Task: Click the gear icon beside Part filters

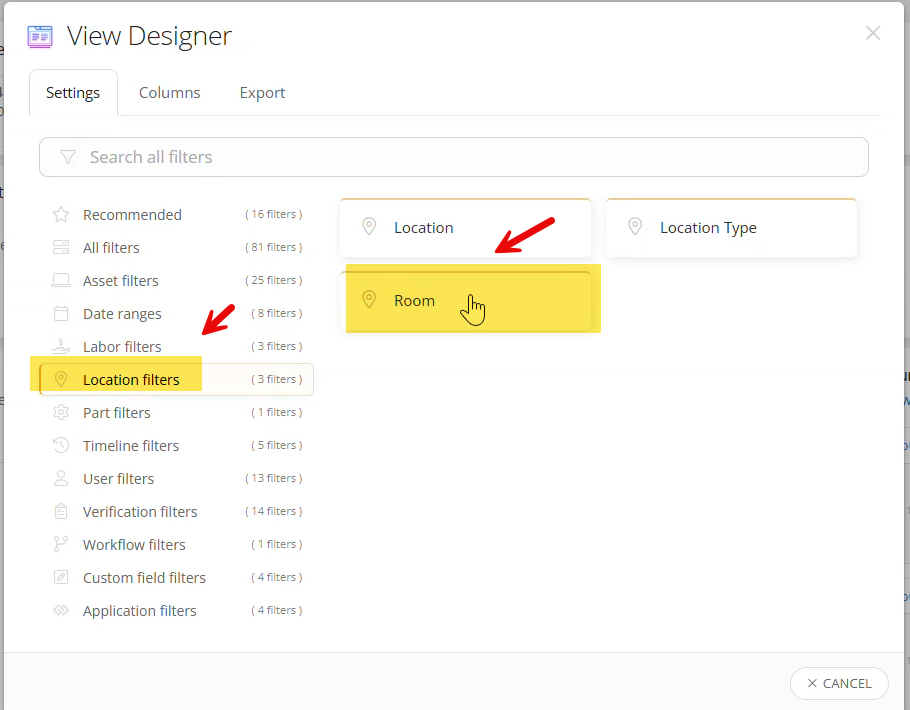Action: [62, 412]
